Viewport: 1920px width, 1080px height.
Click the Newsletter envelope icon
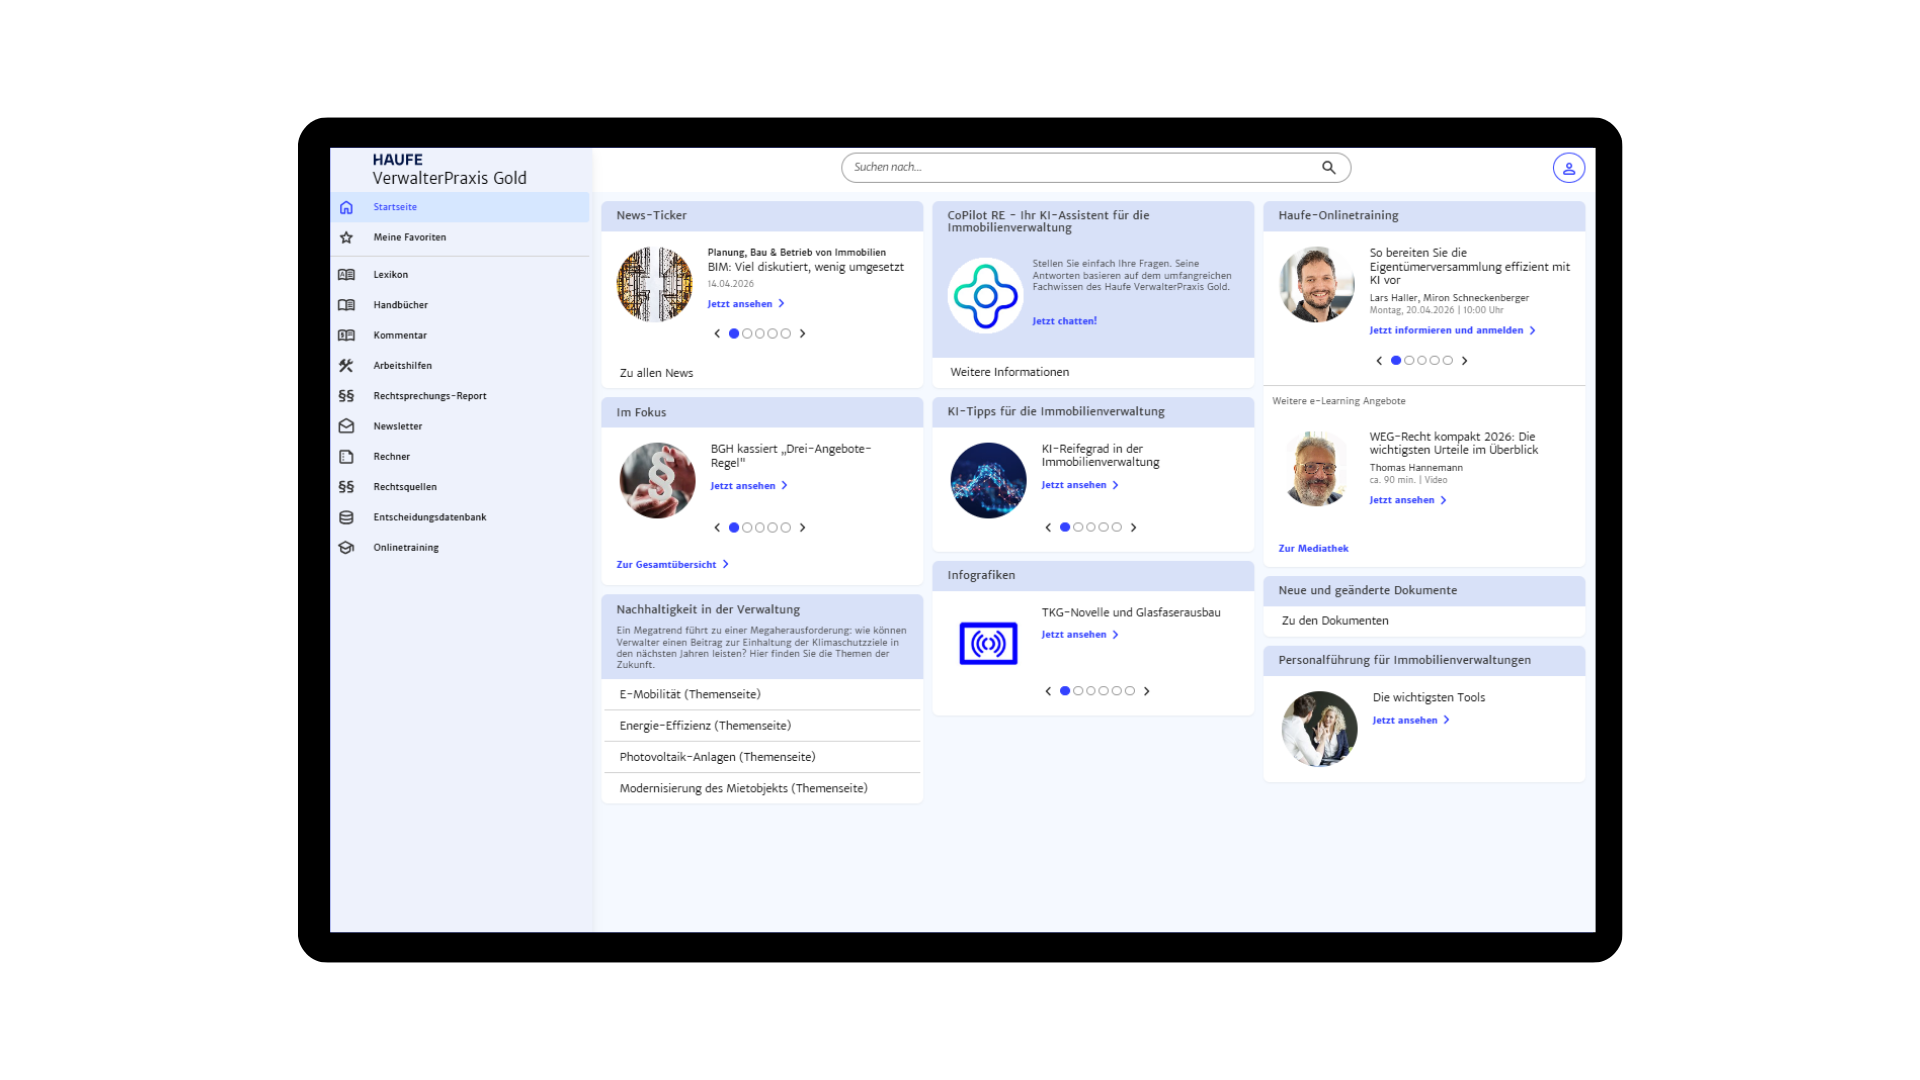coord(346,426)
